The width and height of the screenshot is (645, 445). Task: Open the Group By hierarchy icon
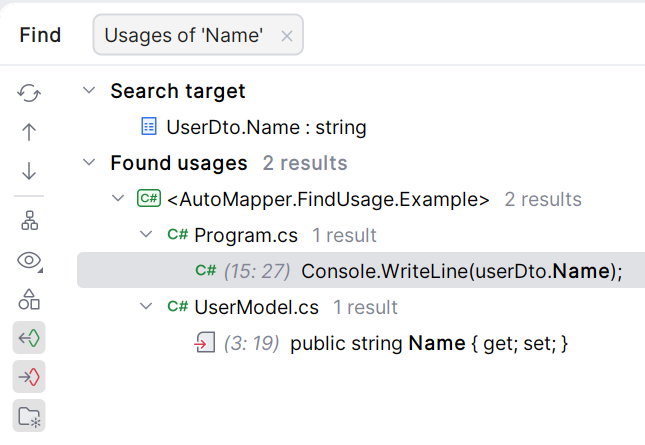29,220
